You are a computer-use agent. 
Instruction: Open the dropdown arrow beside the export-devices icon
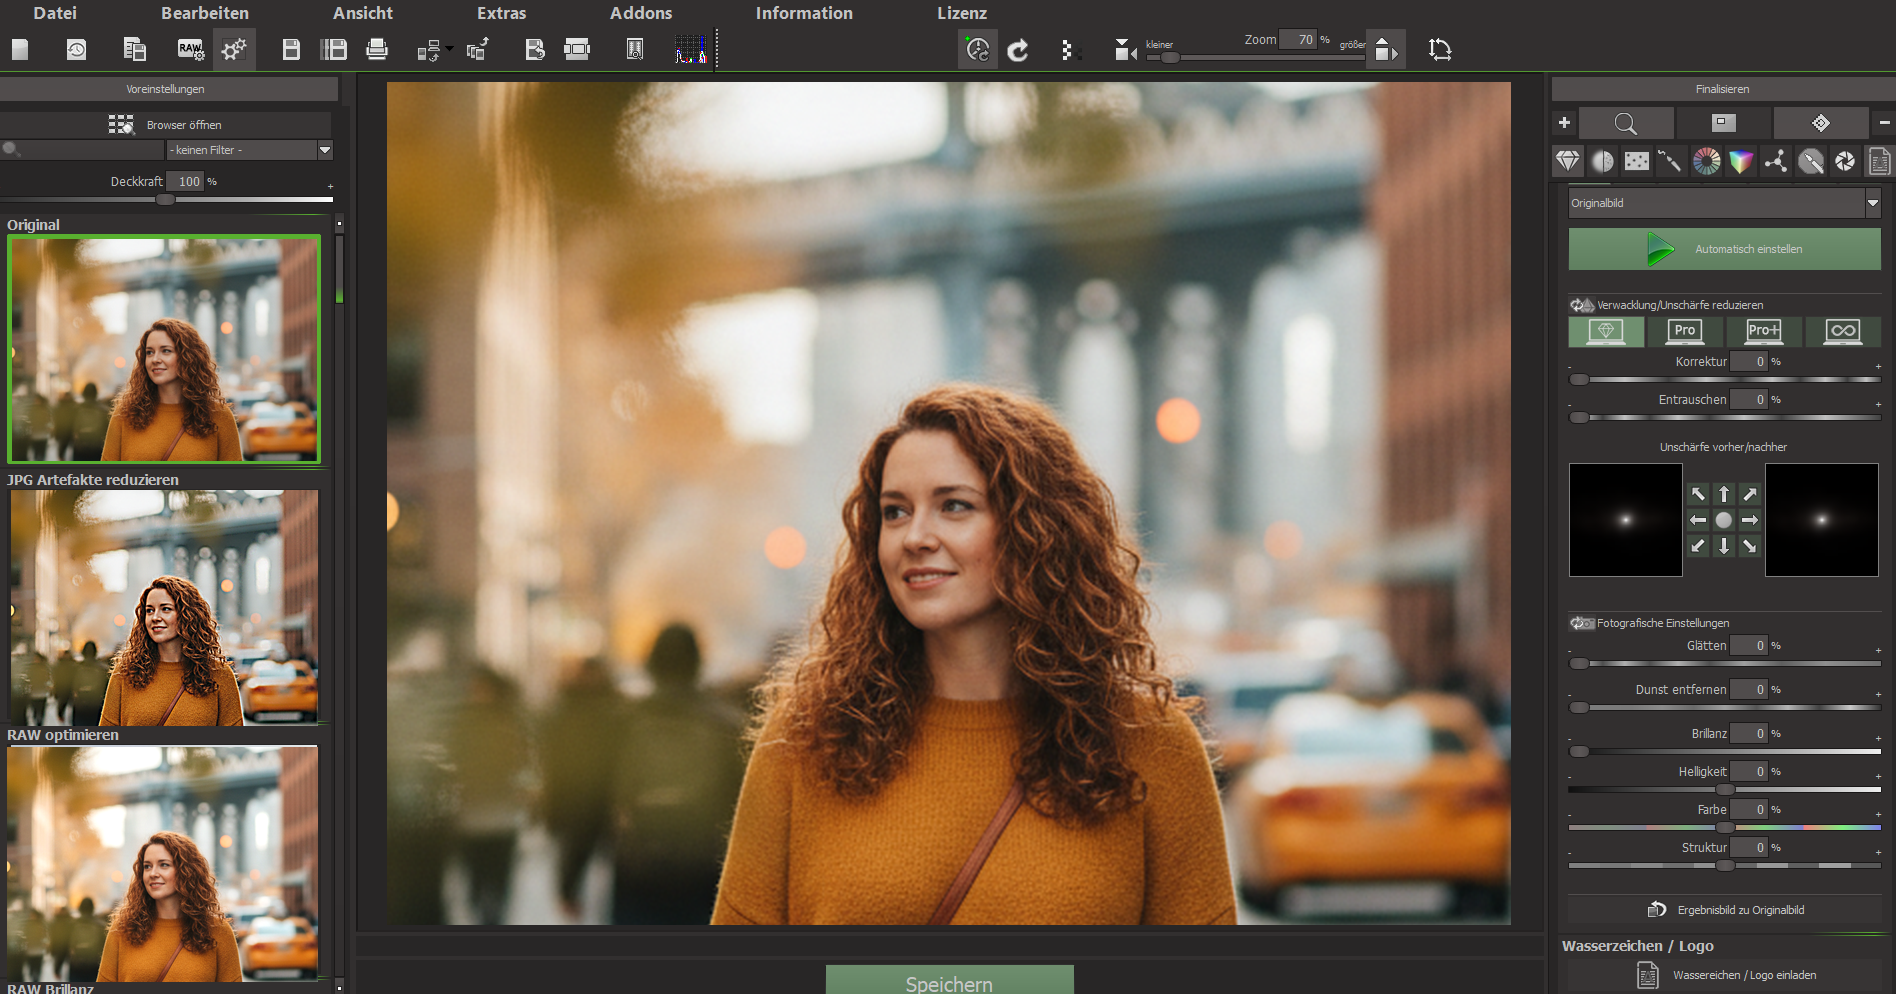(449, 49)
